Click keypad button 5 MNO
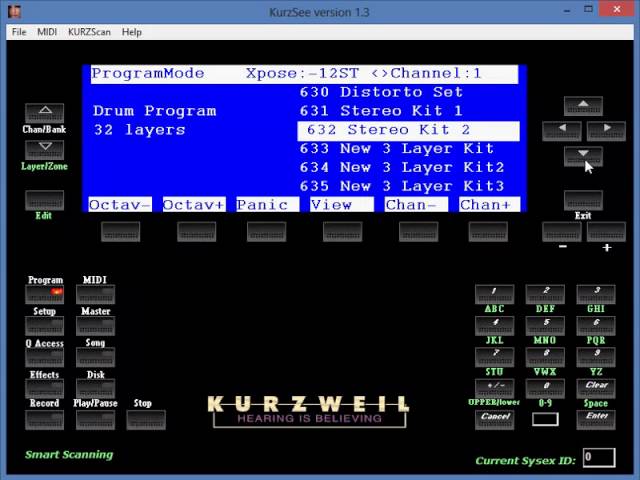640x480 pixels. (x=545, y=325)
